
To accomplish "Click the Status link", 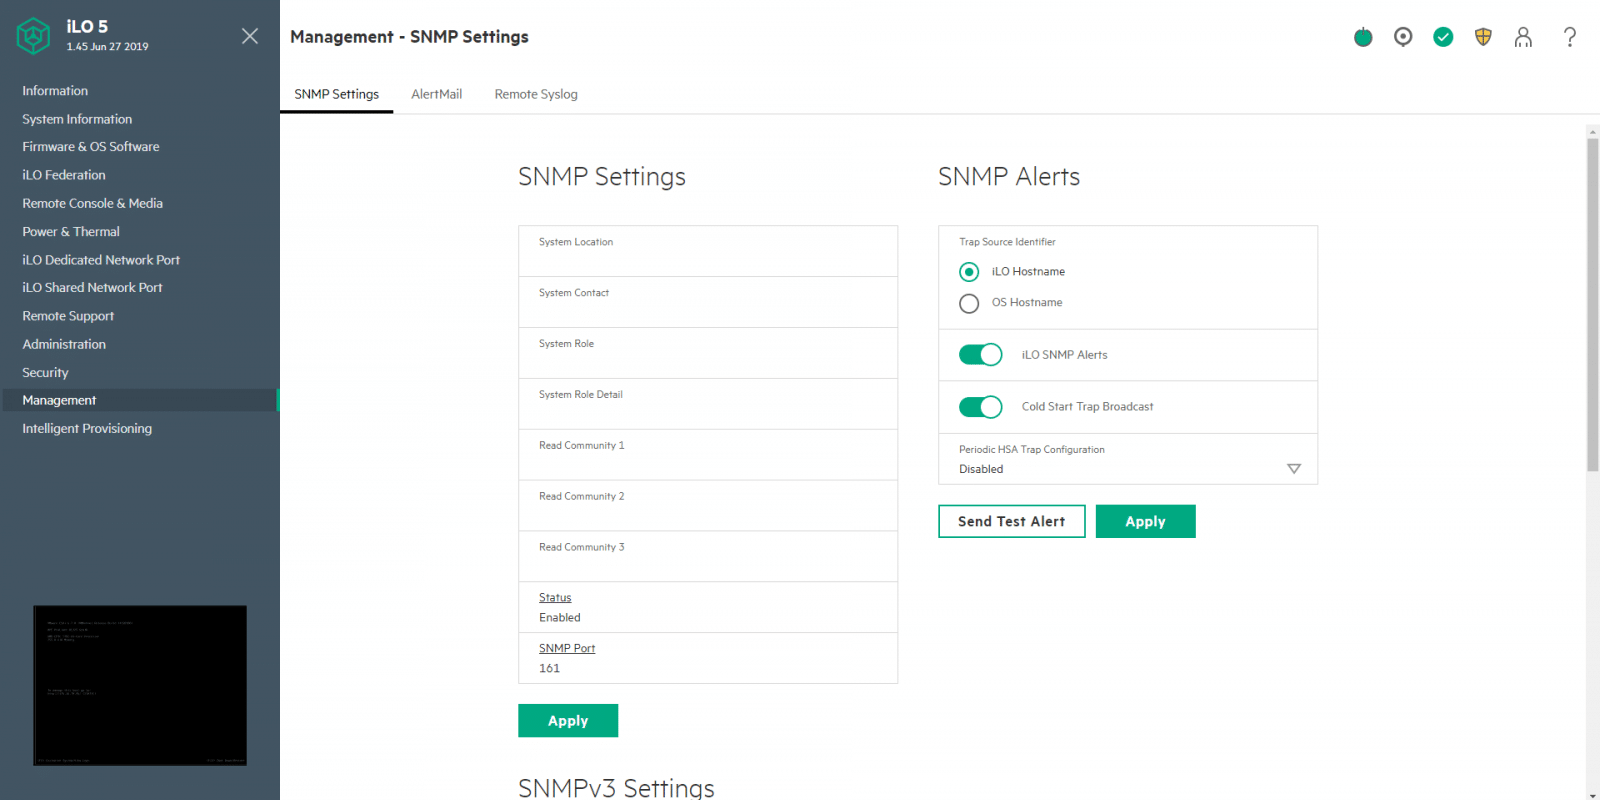I will click(555, 598).
